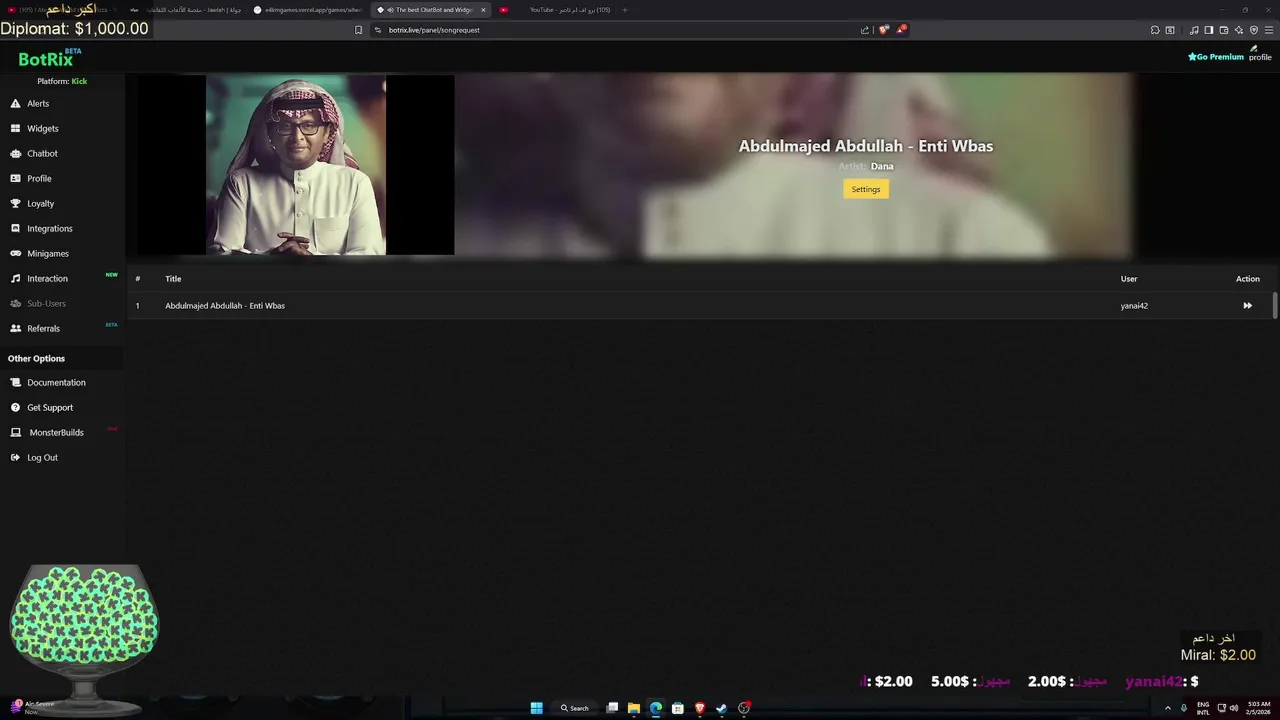The image size is (1280, 720).
Task: Open File Explorer from the taskbar
Action: (634, 708)
